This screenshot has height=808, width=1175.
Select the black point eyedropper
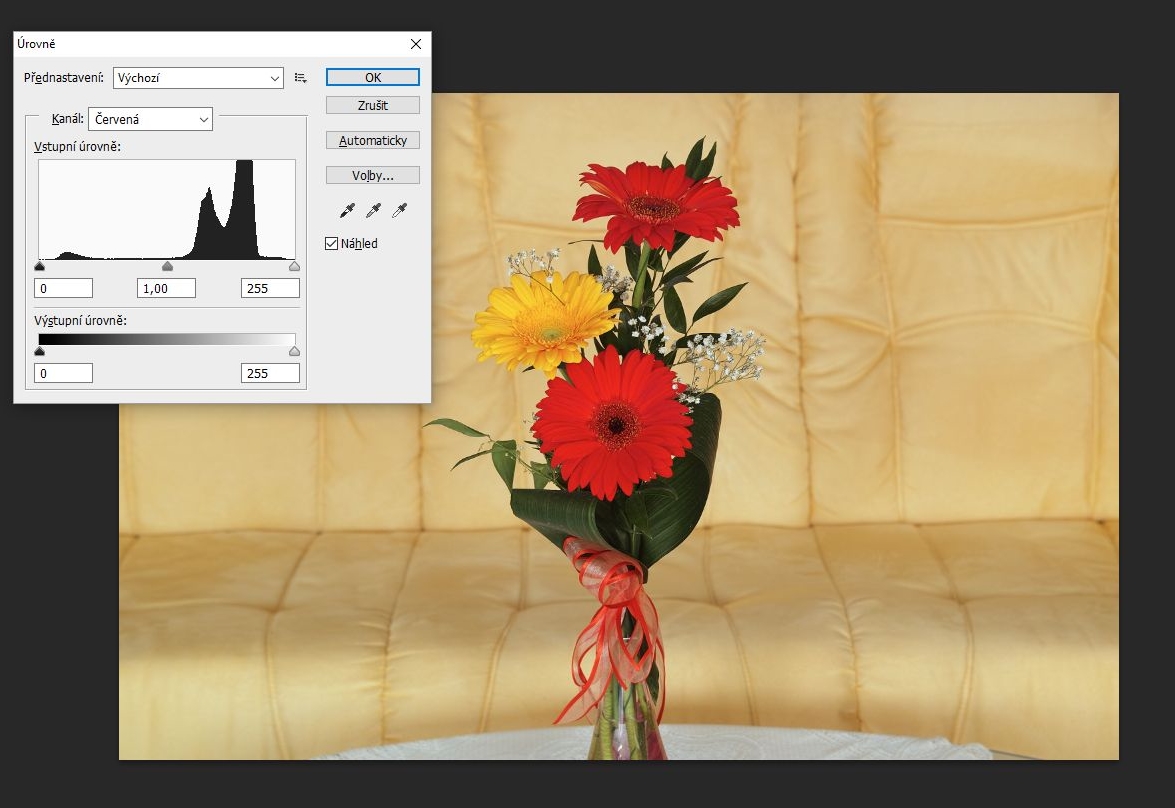point(348,210)
